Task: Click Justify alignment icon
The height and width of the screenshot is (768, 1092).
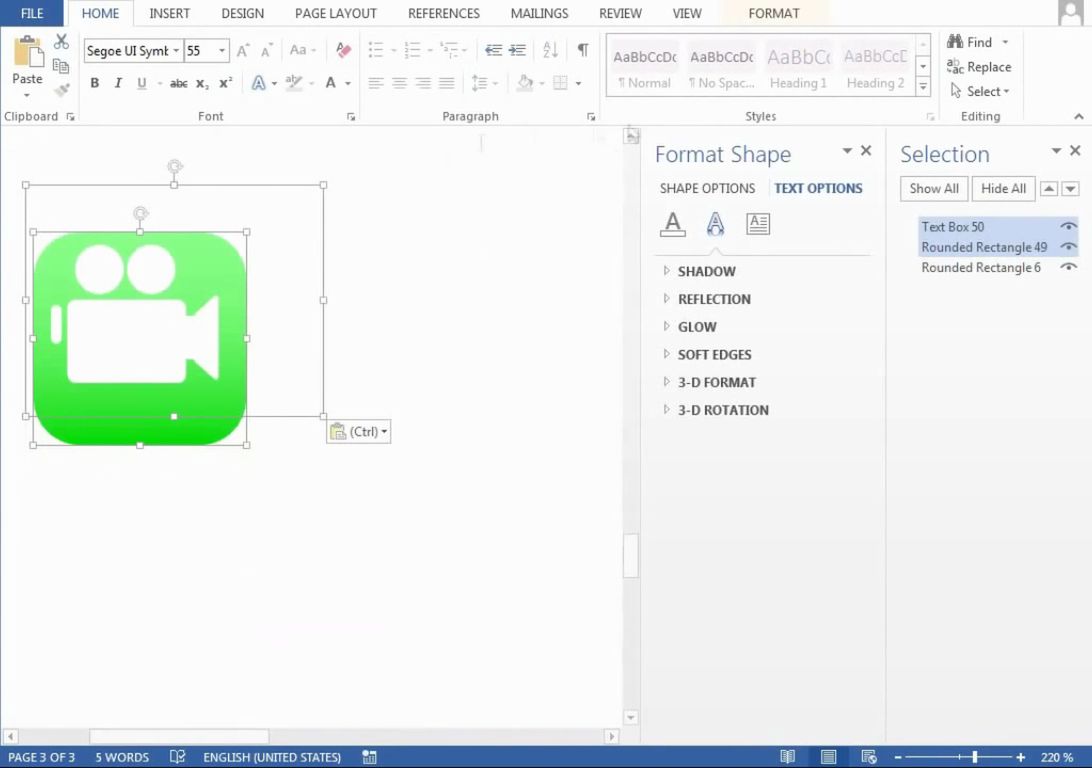Action: coord(447,83)
